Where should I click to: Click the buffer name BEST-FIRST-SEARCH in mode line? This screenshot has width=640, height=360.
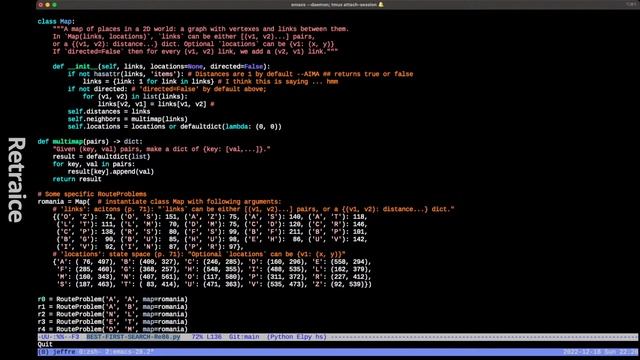(133, 337)
